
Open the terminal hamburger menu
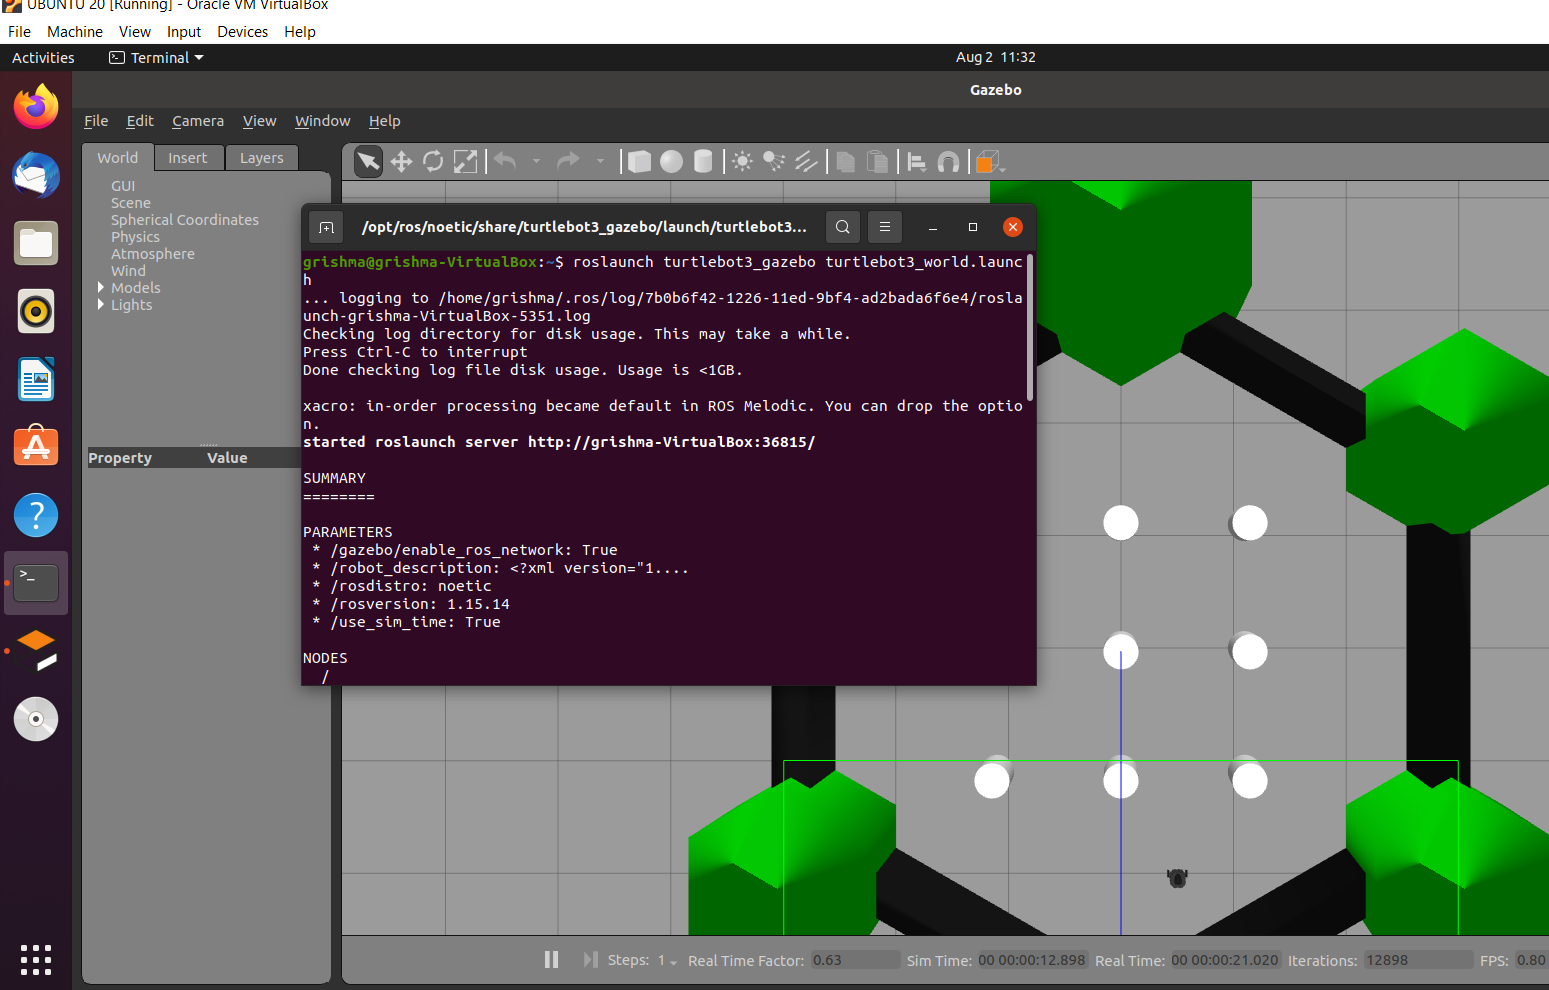[885, 227]
